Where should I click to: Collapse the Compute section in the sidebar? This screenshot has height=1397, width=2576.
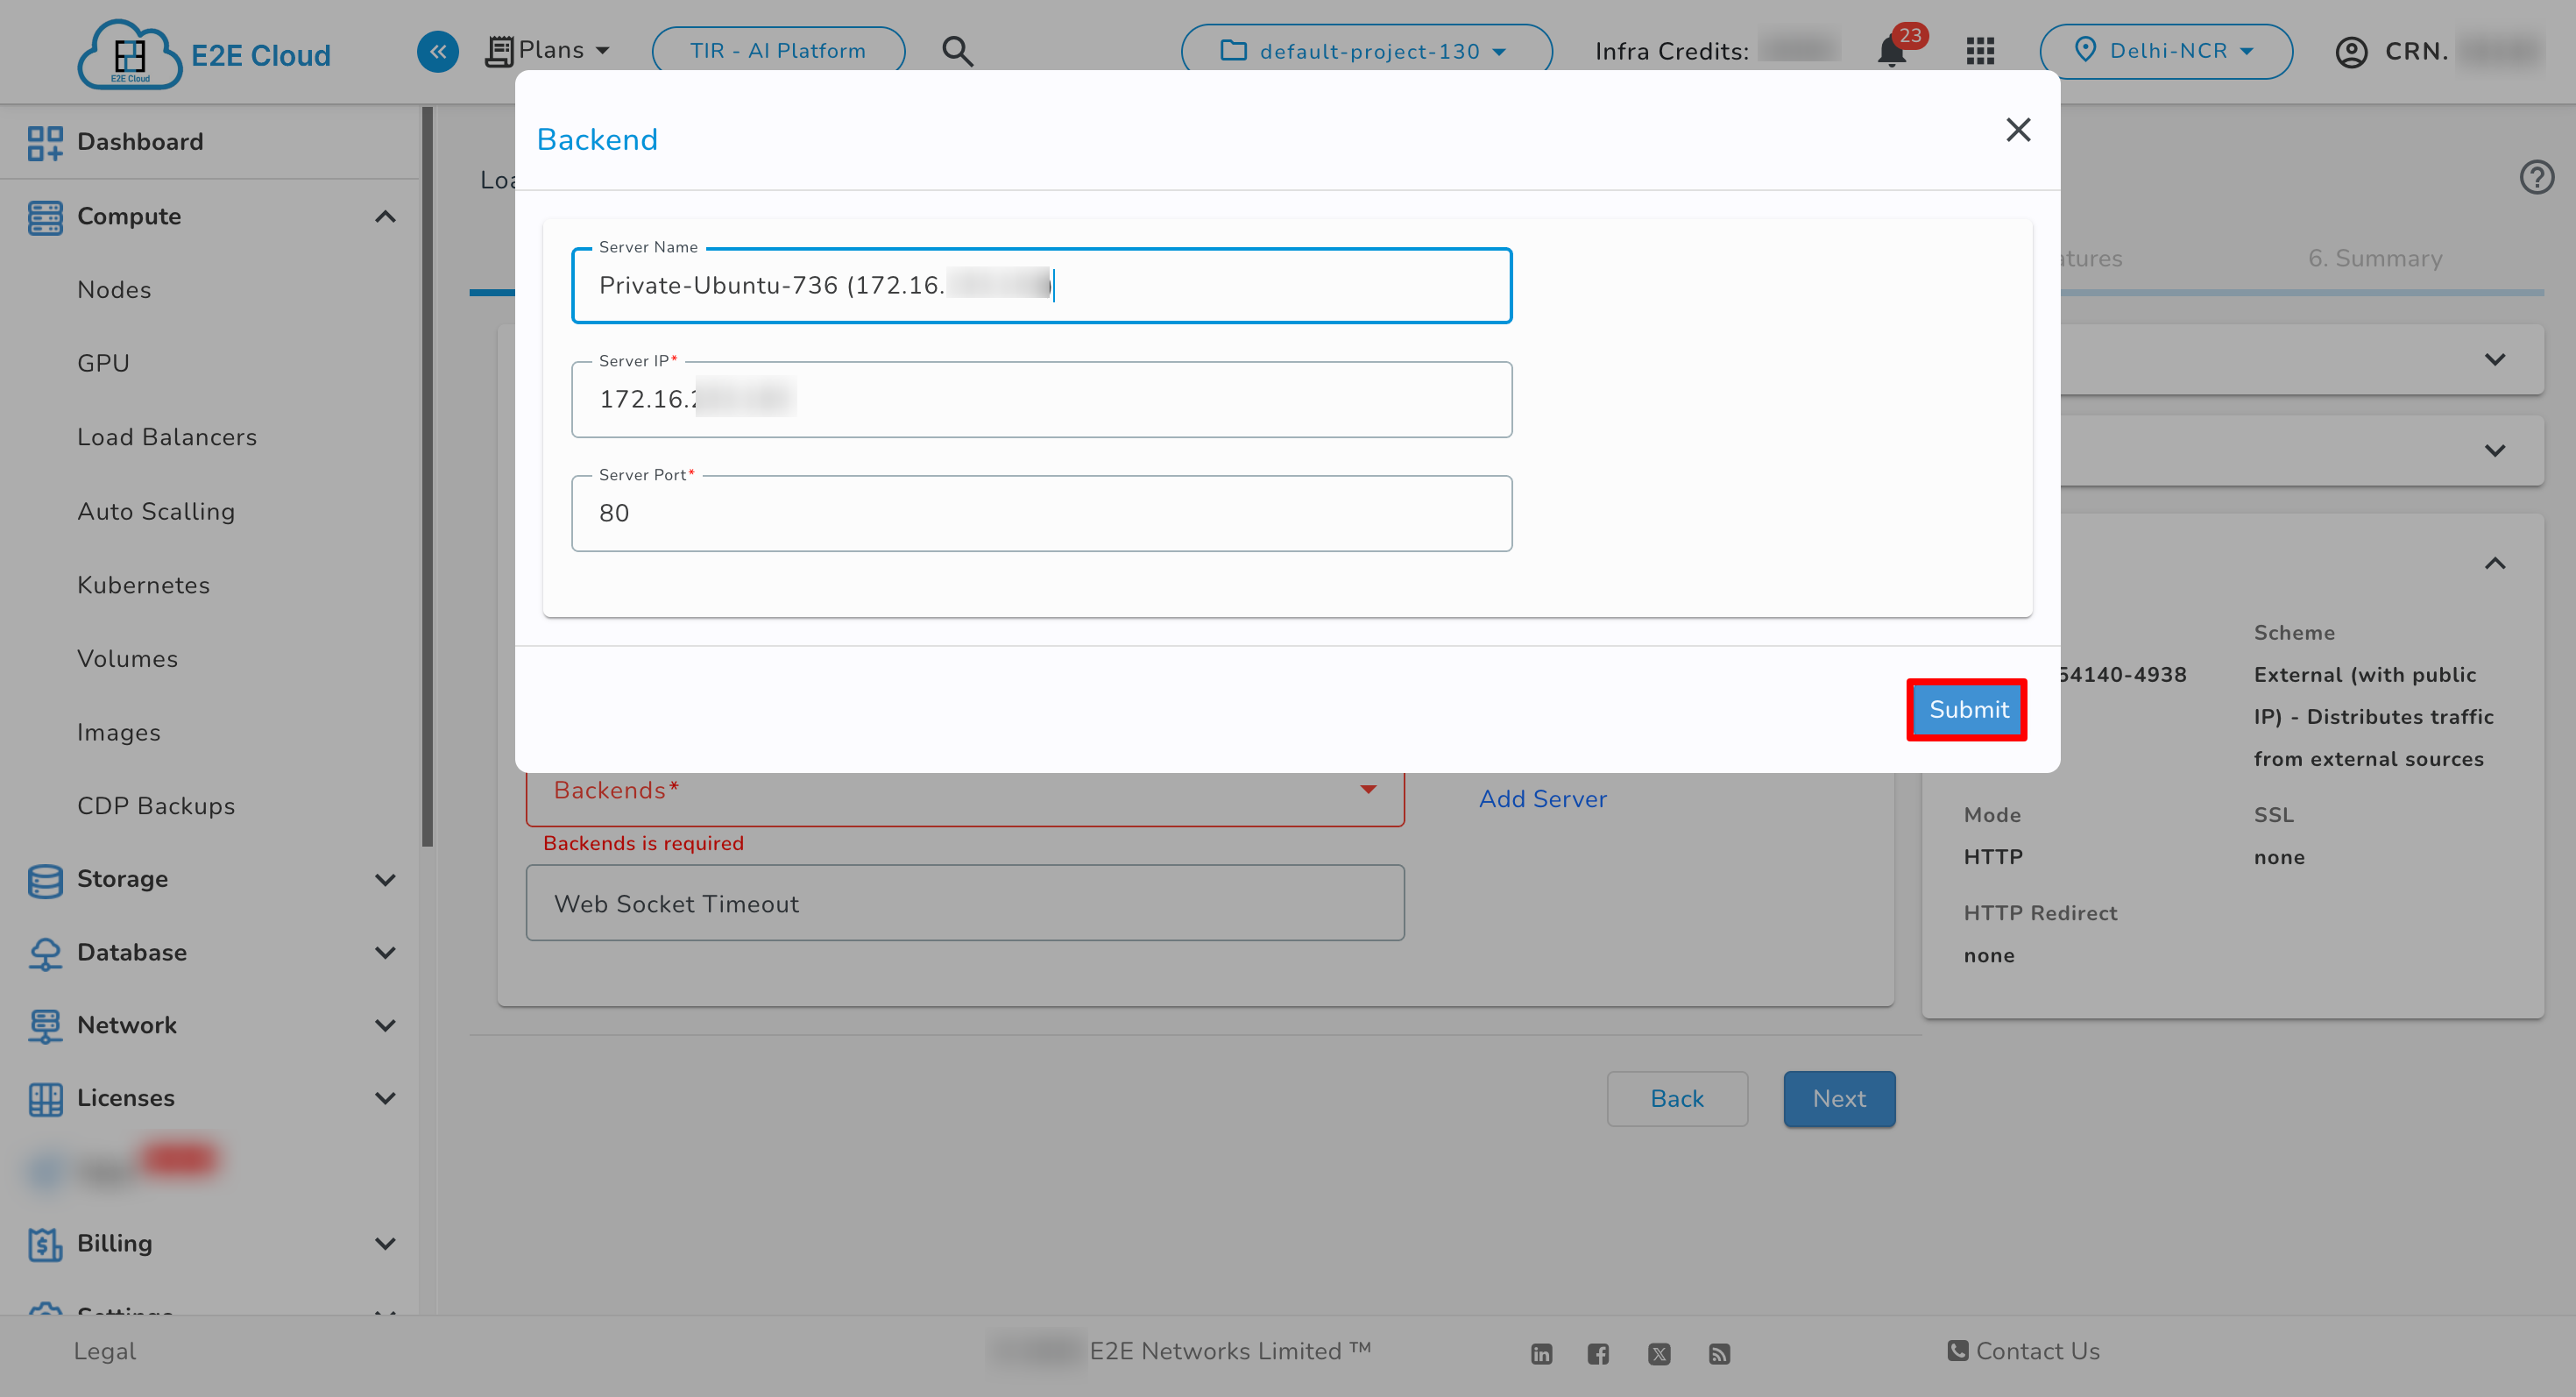386,216
